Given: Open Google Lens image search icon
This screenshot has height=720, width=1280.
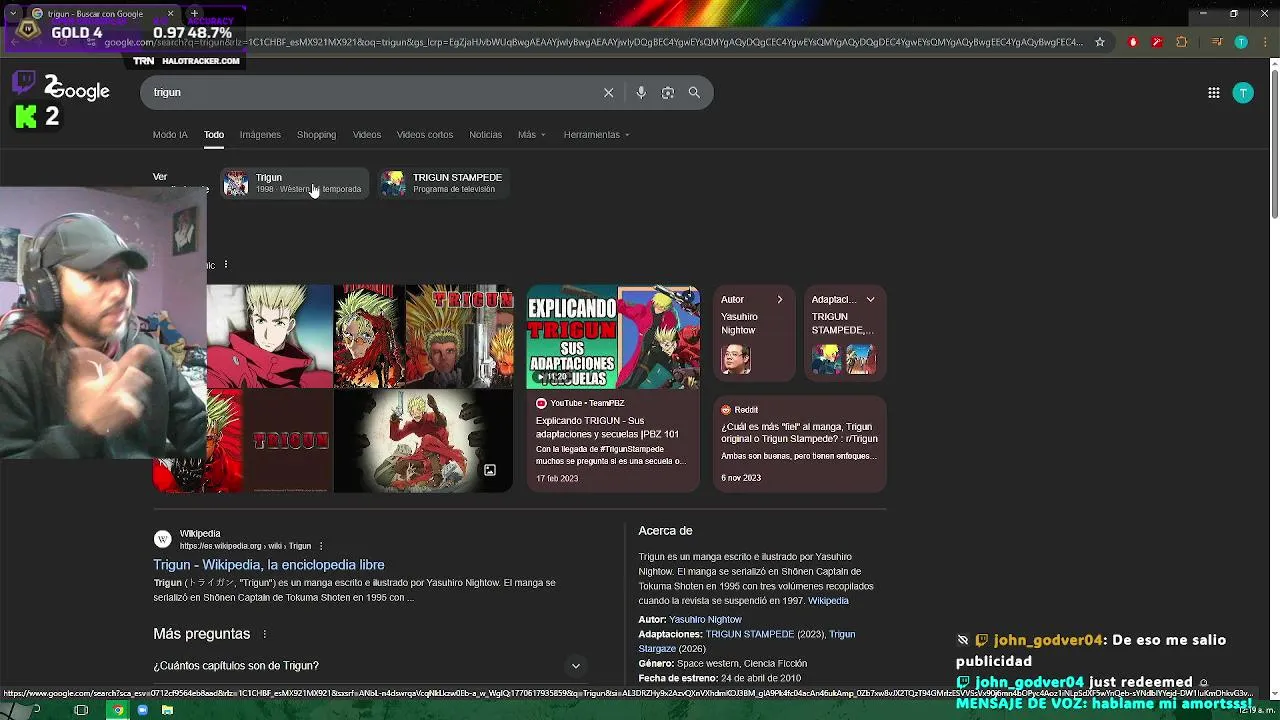Looking at the screenshot, I should (667, 92).
